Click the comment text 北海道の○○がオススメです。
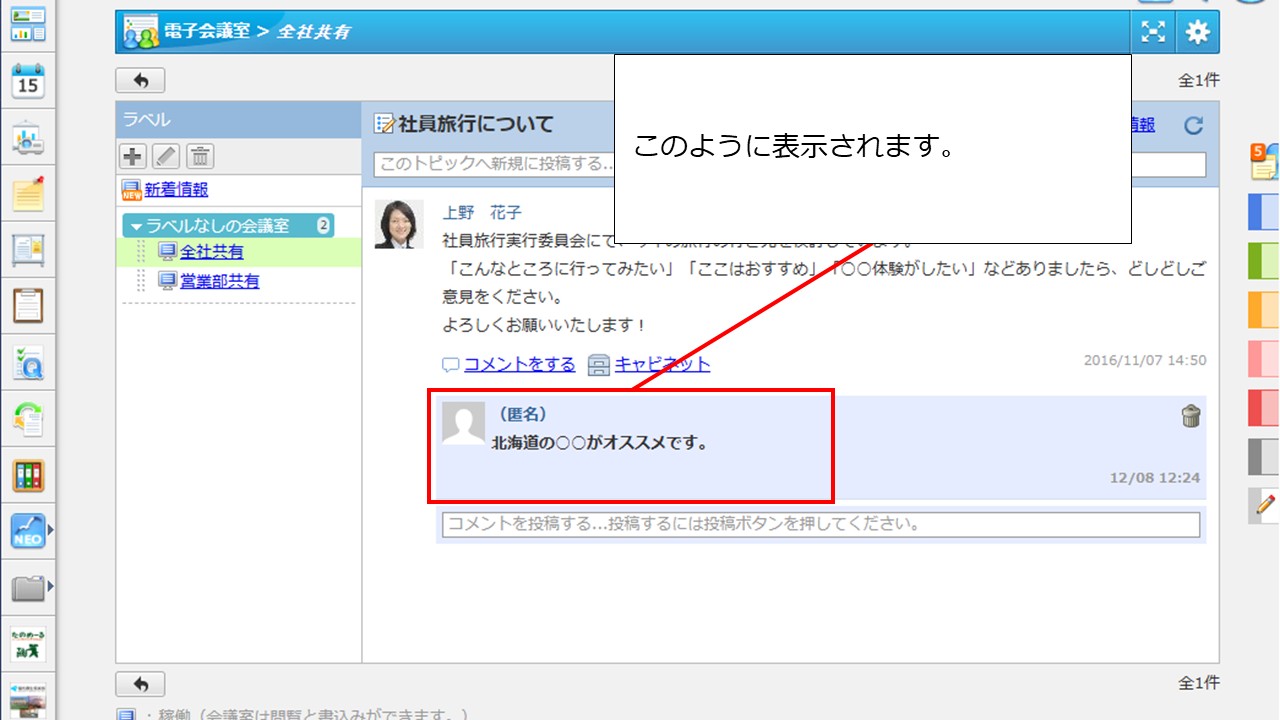1280x720 pixels. (x=600, y=442)
